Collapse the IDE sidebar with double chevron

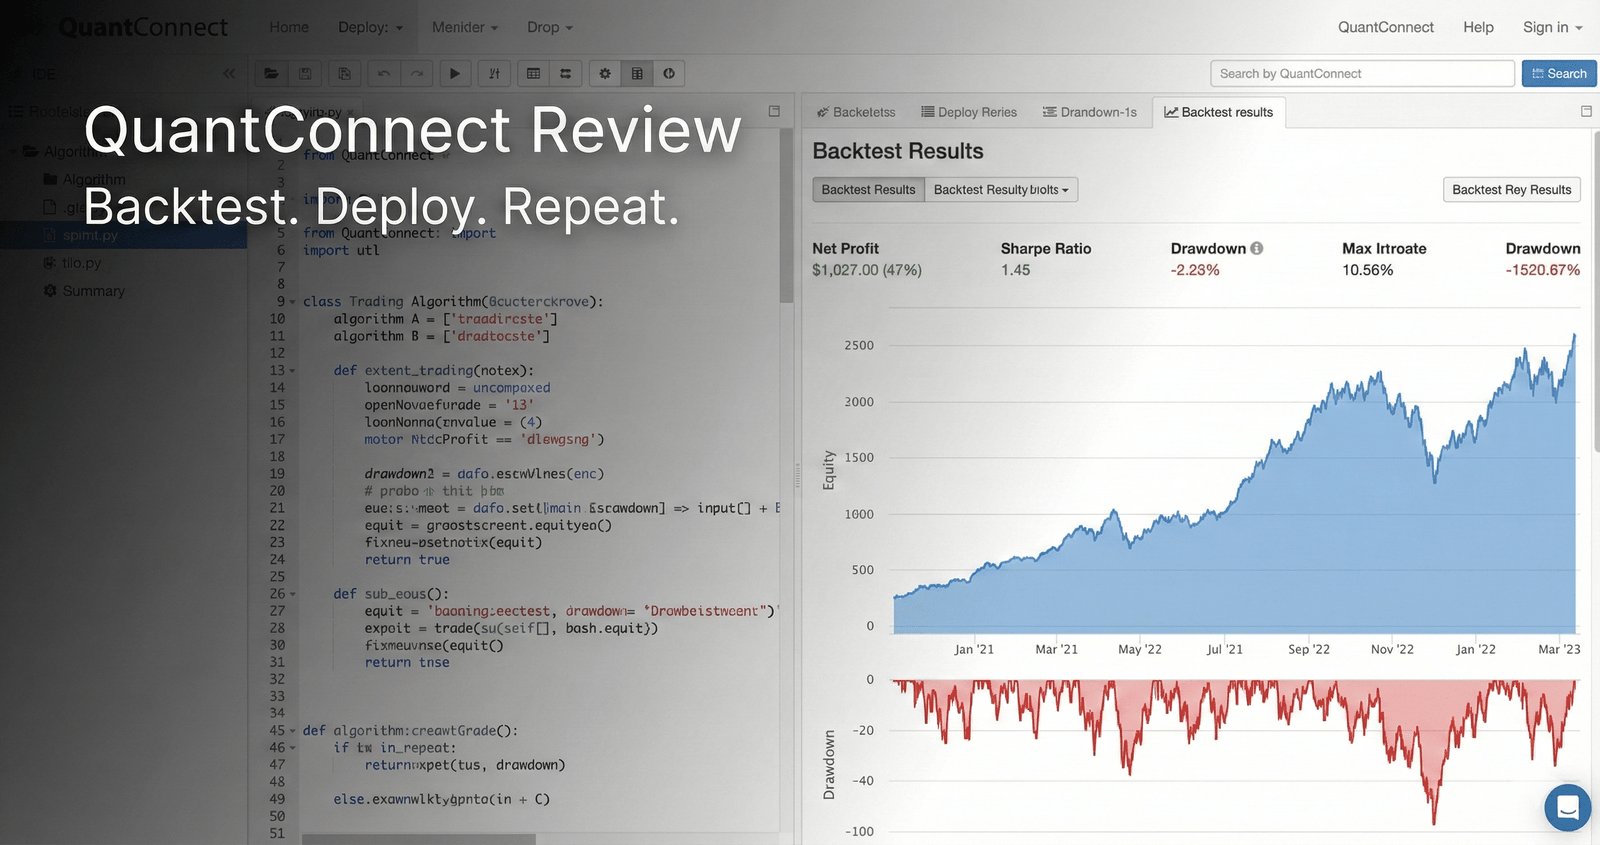point(229,73)
